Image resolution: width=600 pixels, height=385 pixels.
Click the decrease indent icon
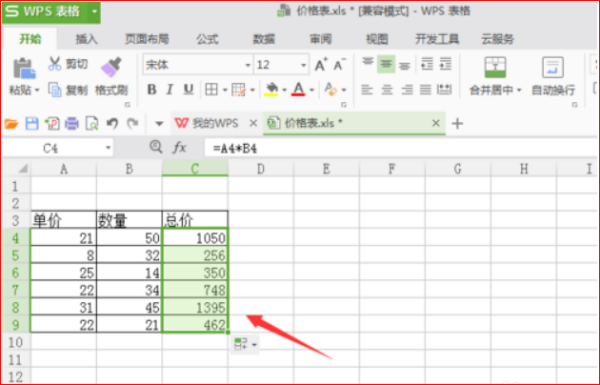tap(427, 64)
